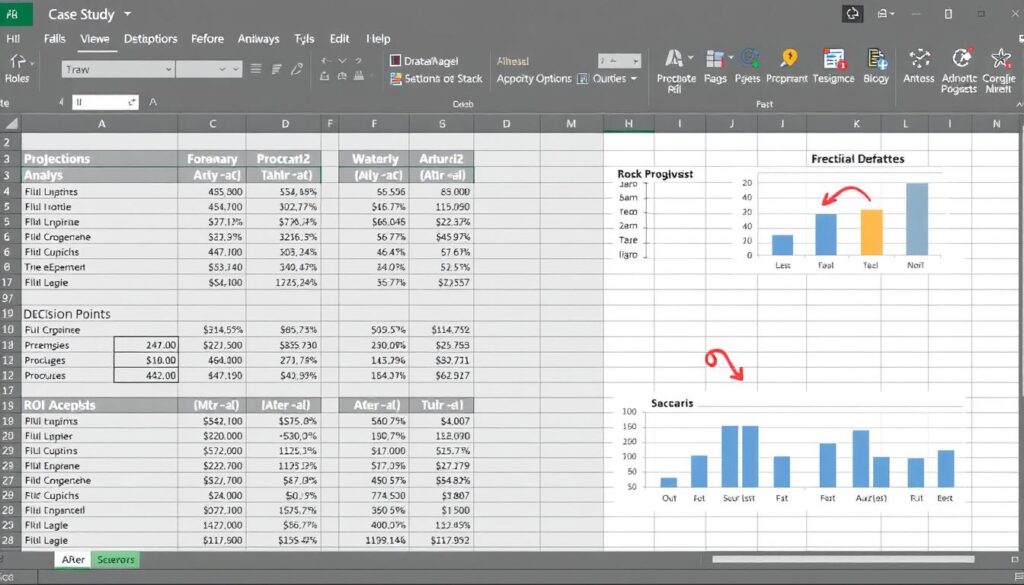Select the Fags icon in the ribbon
The image size is (1024, 585).
click(713, 62)
